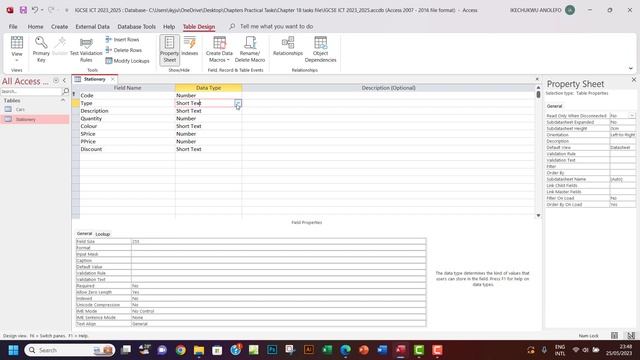Click the navigation search magnifier icon

tap(66, 91)
